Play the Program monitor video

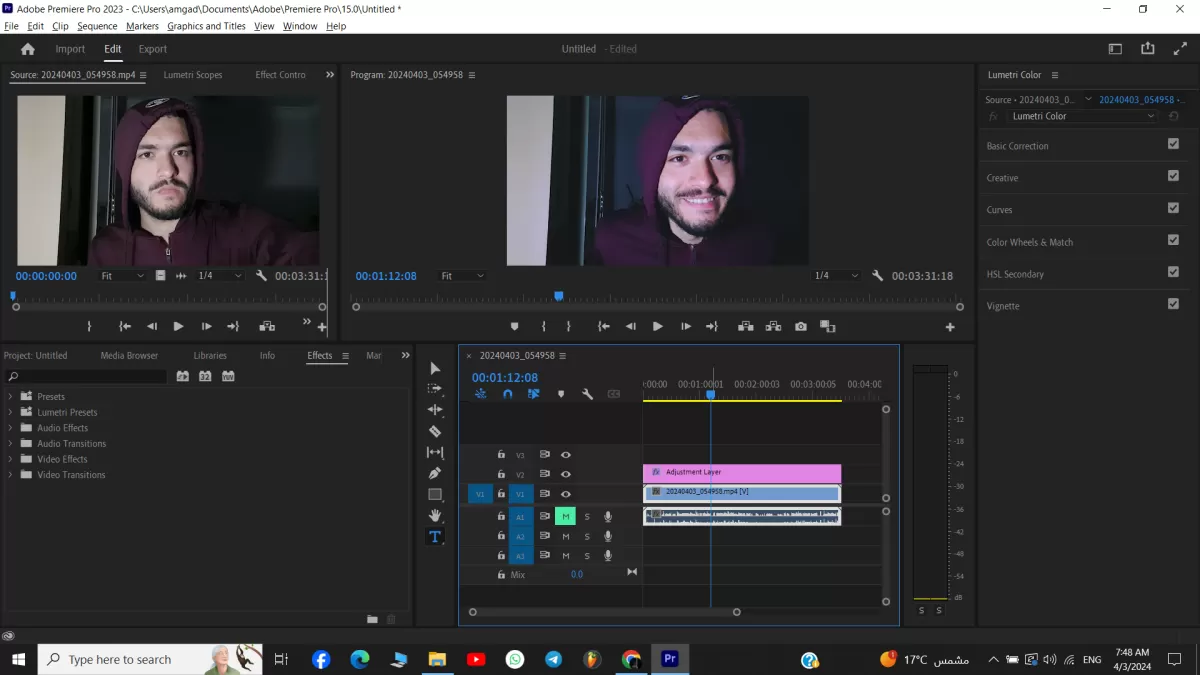(x=658, y=326)
